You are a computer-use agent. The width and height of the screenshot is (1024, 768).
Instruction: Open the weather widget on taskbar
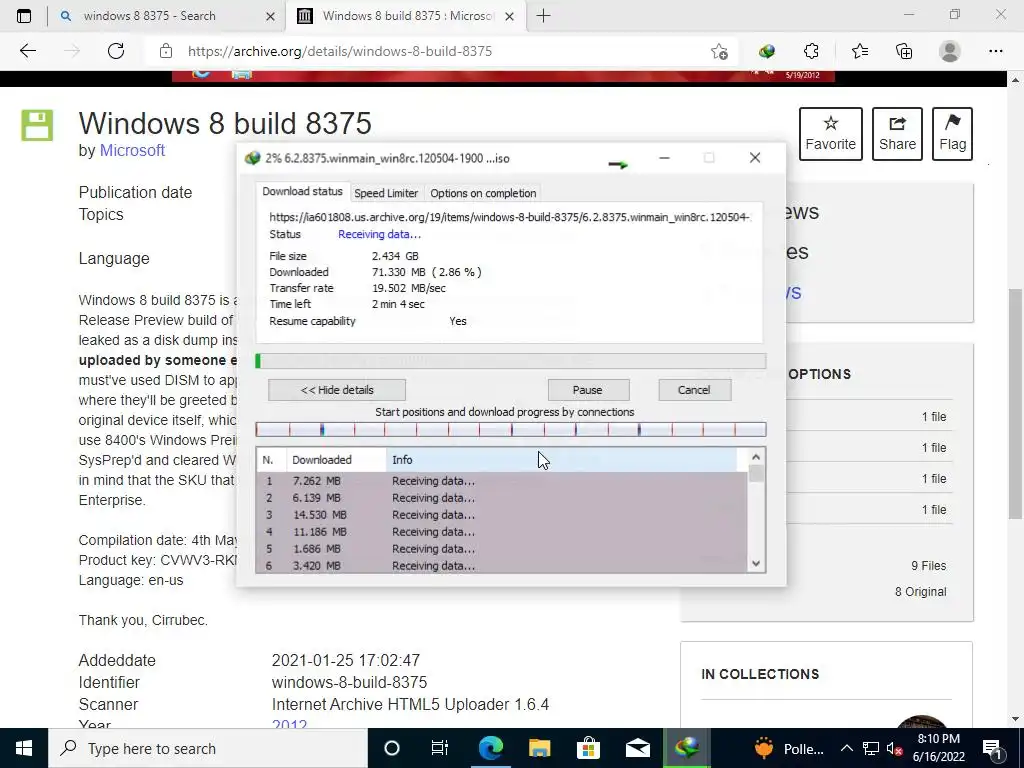pyautogui.click(x=789, y=748)
